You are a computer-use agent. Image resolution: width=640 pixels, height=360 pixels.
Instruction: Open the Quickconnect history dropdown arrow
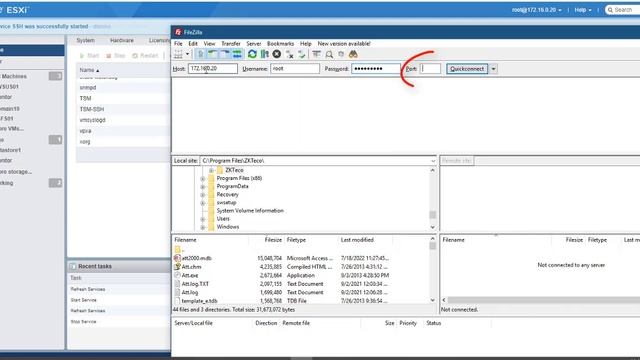point(493,69)
